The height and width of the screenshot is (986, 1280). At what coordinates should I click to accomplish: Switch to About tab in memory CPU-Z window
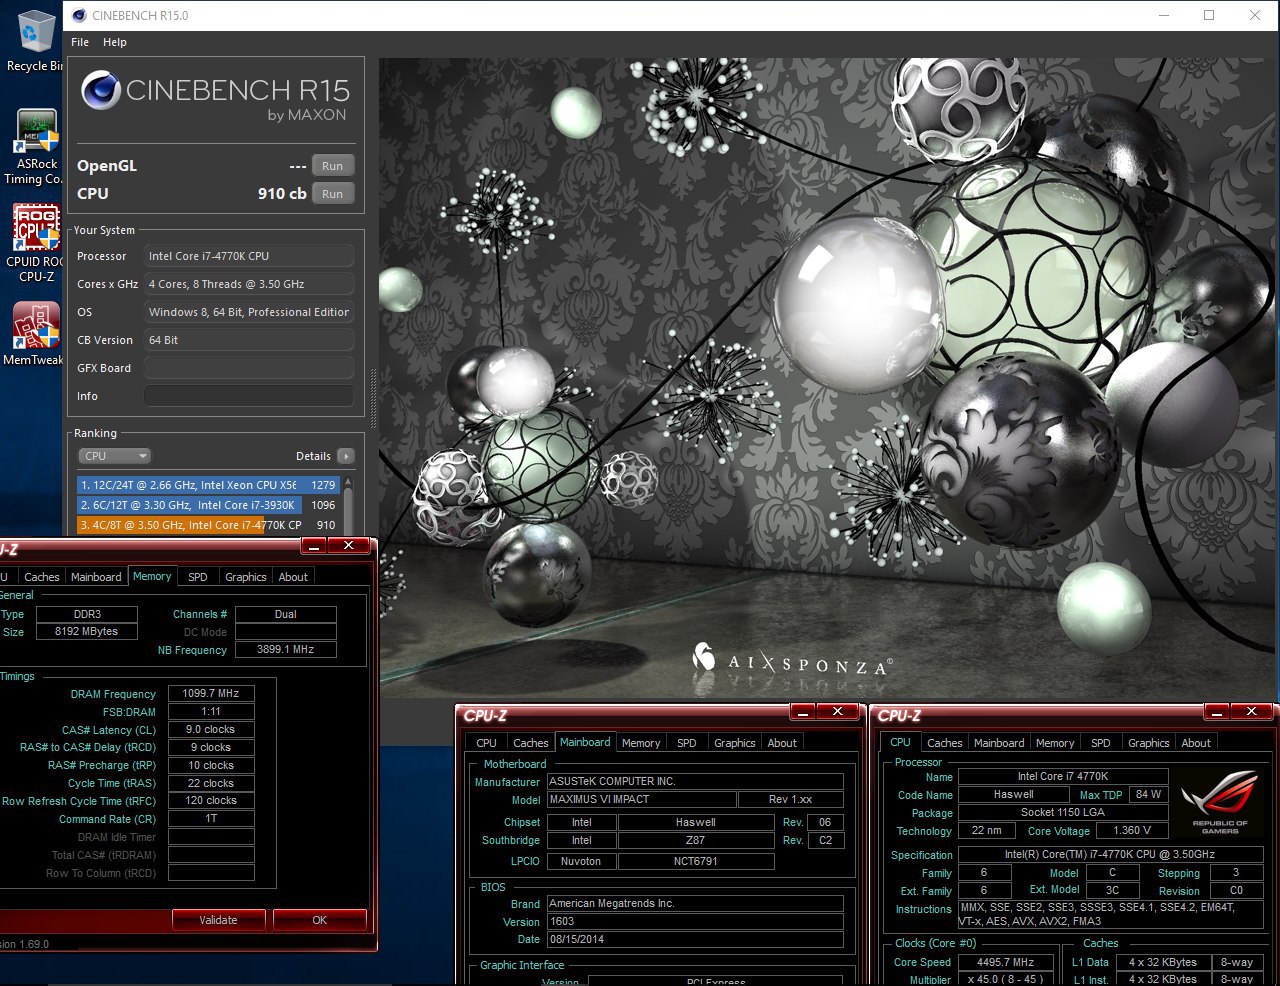click(x=293, y=577)
